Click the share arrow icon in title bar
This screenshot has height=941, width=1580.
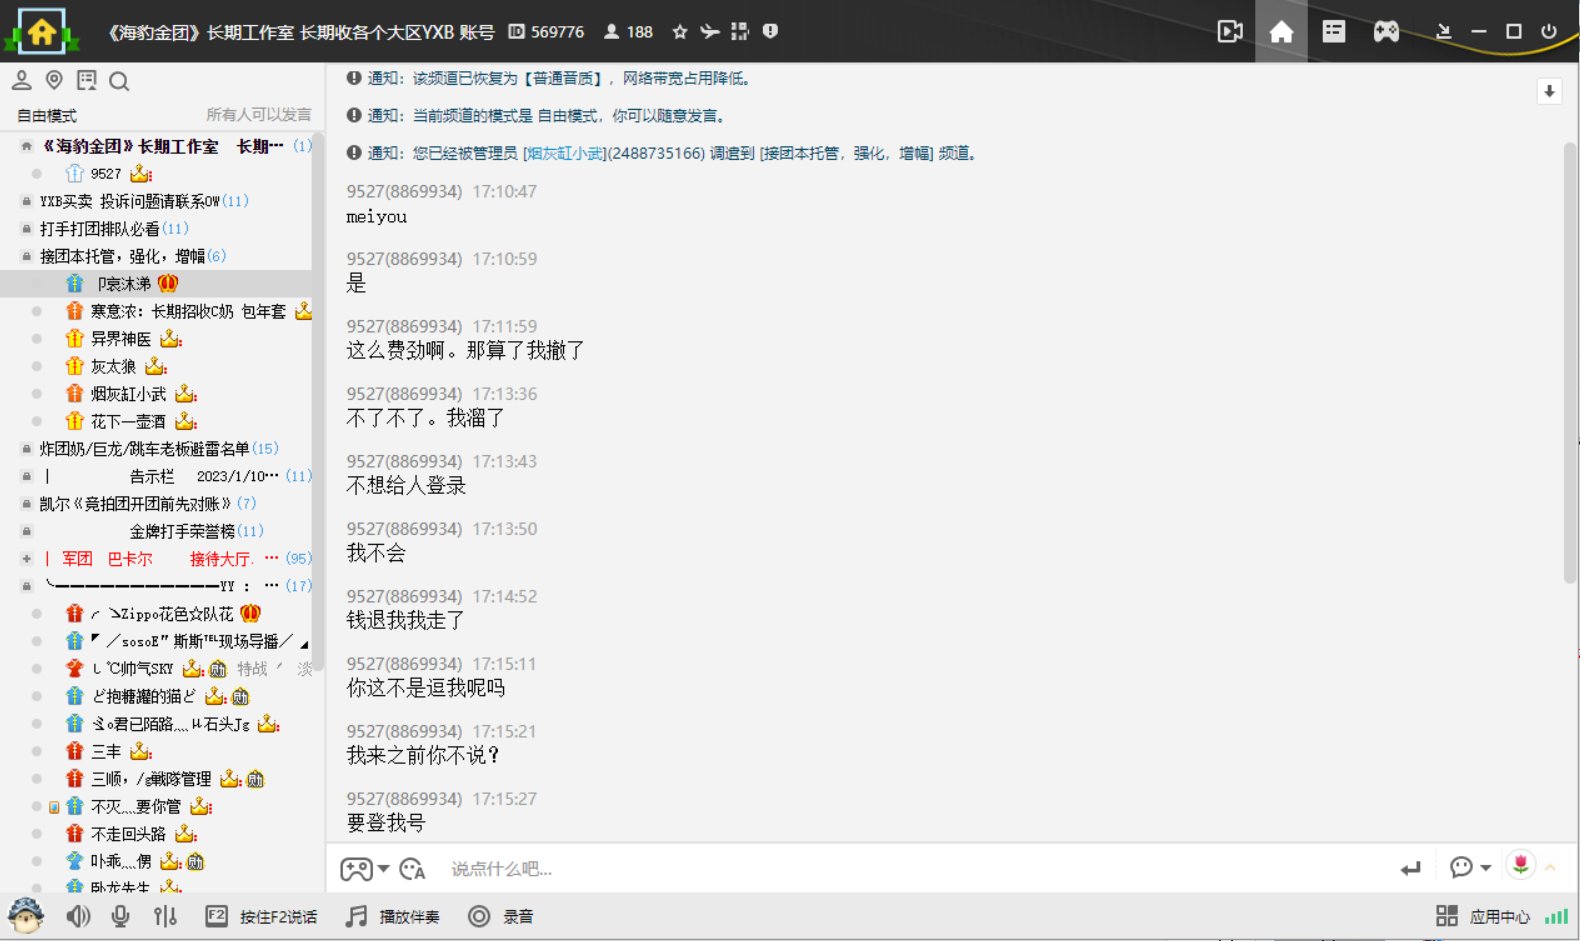(x=710, y=32)
